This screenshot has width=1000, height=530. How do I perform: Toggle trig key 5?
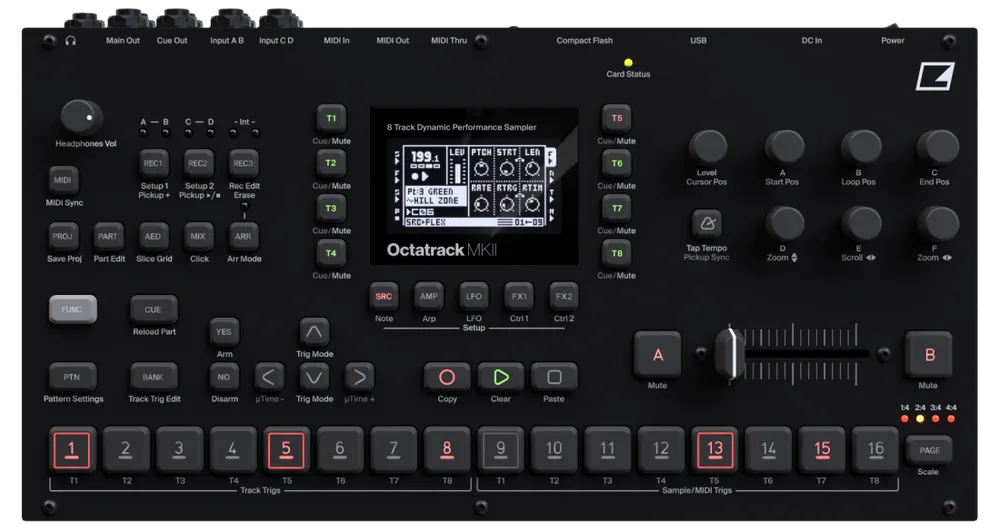point(286,450)
